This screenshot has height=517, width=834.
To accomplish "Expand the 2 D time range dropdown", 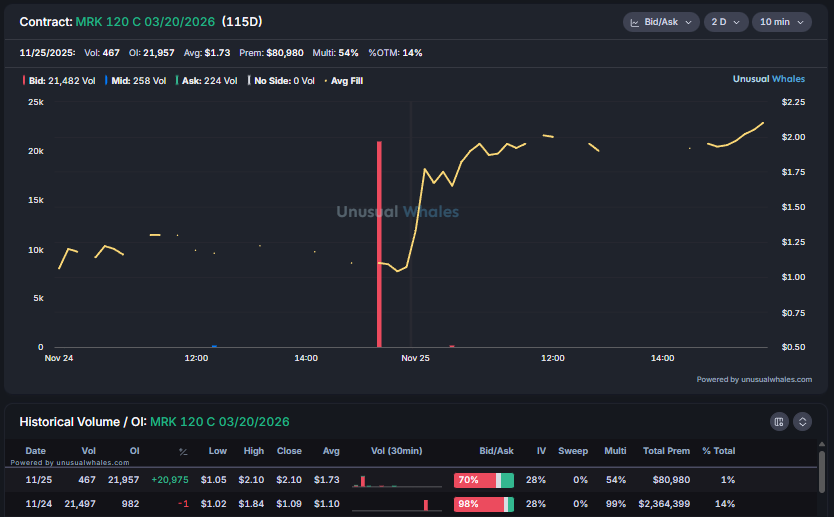I will [726, 22].
